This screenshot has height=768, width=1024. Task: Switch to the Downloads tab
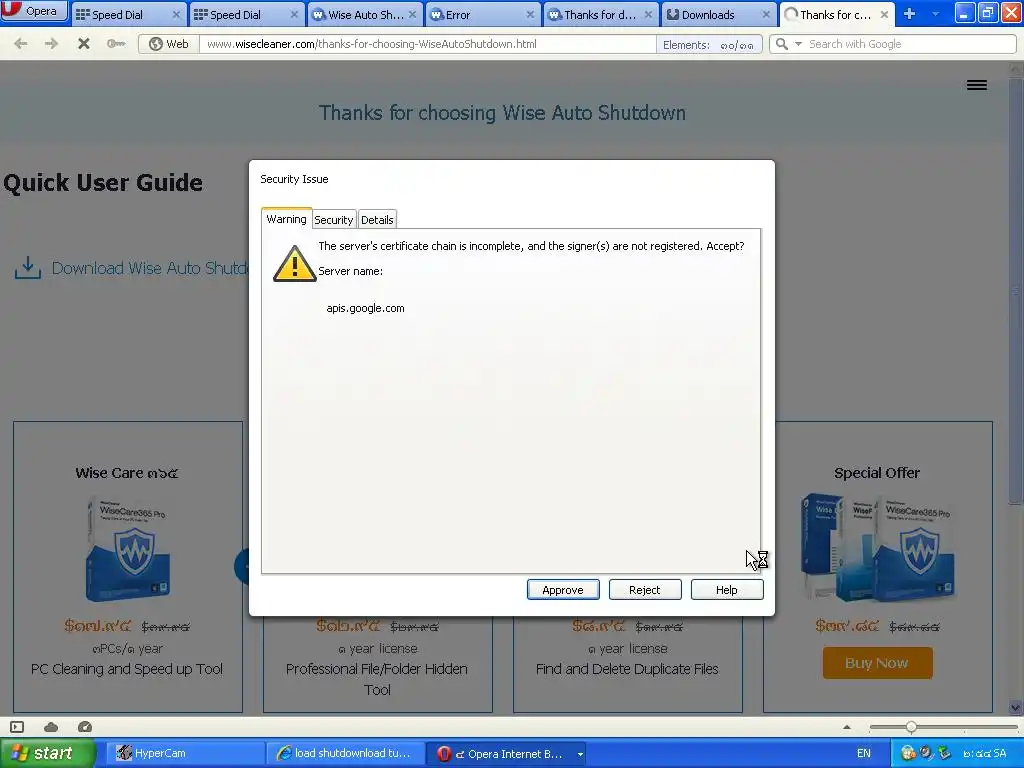point(718,14)
